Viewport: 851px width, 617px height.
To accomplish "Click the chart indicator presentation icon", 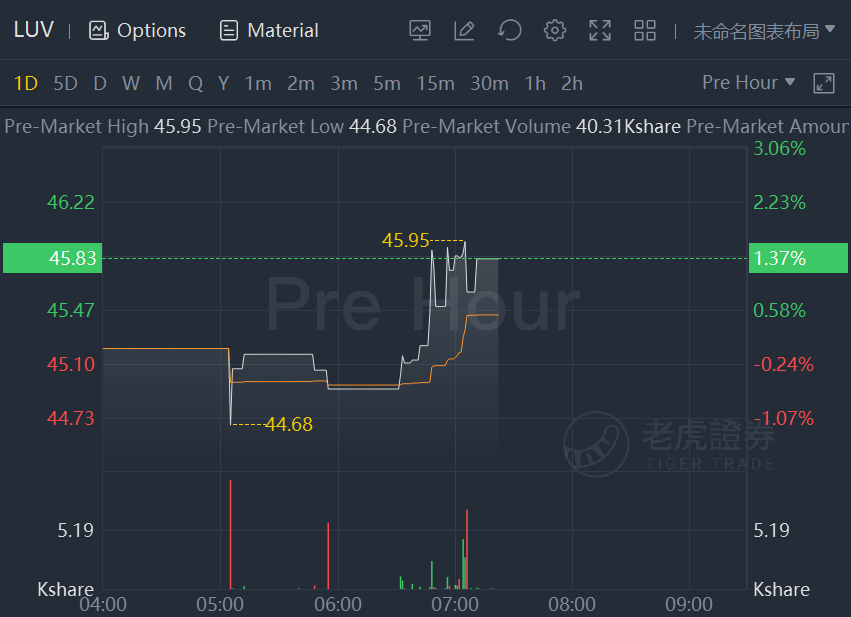I will [x=420, y=30].
